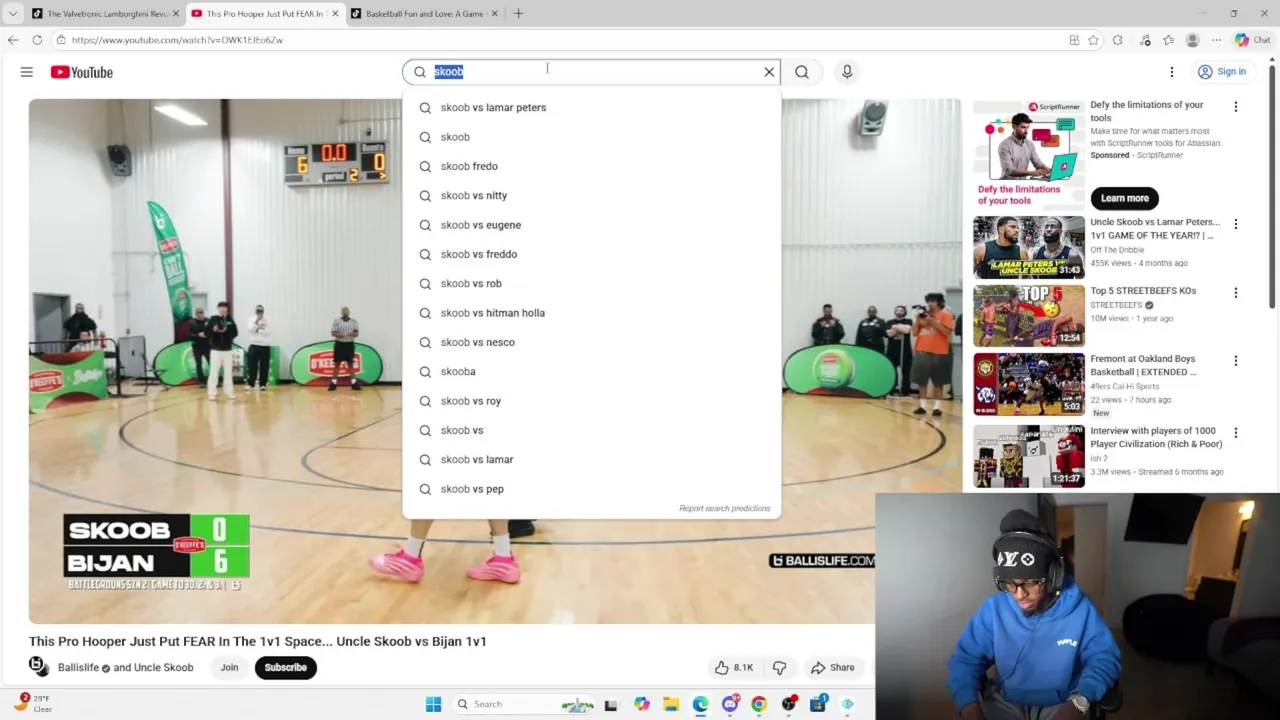Image resolution: width=1280 pixels, height=720 pixels.
Task: Subscribe to the Ballislife channel
Action: pyautogui.click(x=286, y=667)
